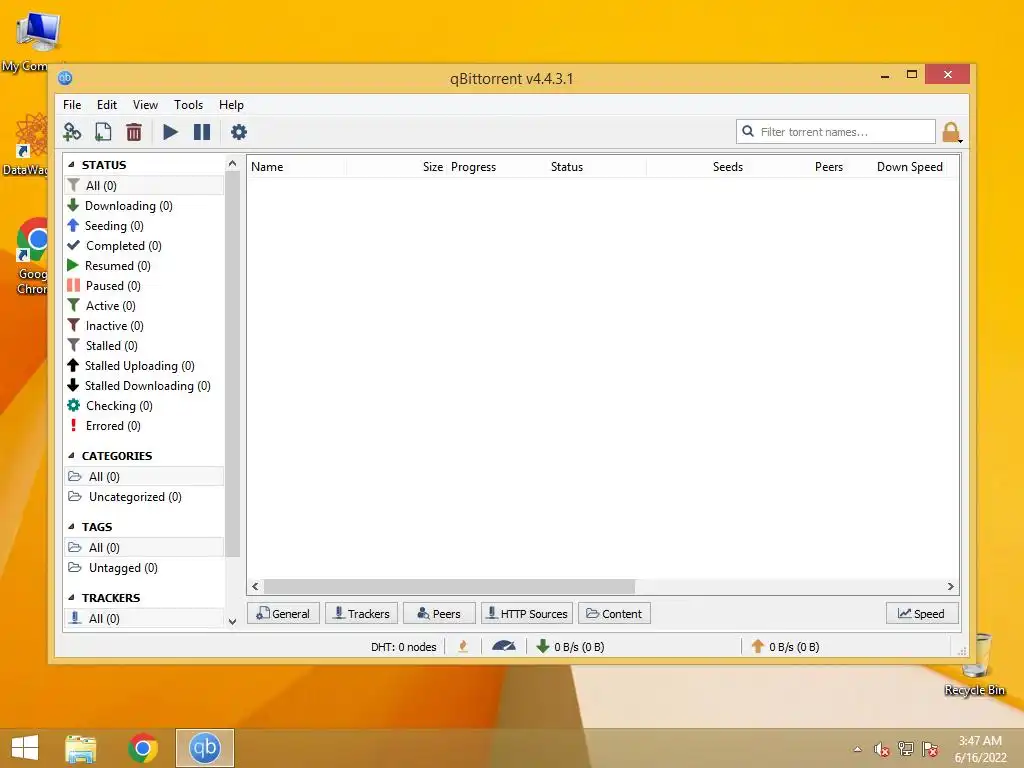Click the horizontal scrollbar thumb
The height and width of the screenshot is (768, 1024).
(x=449, y=586)
